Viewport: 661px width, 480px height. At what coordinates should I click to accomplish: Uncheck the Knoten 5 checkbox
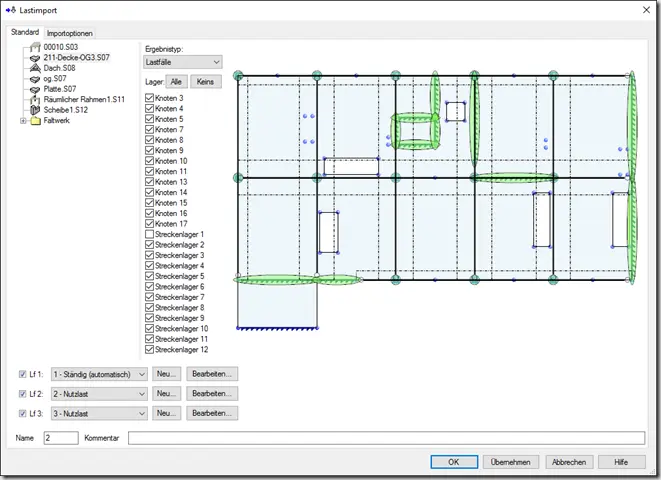(149, 119)
